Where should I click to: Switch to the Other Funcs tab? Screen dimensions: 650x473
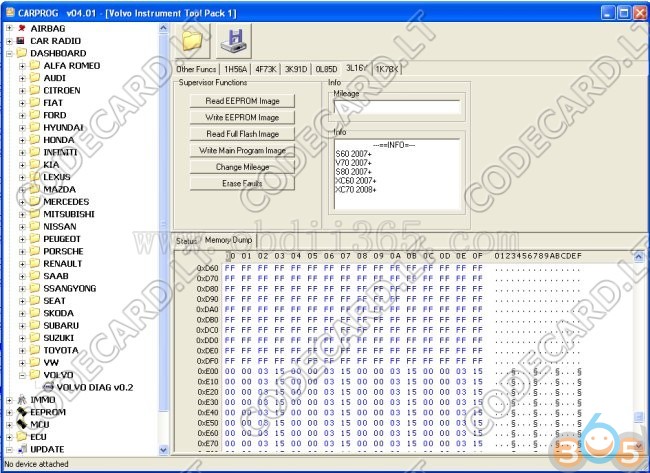coord(196,69)
